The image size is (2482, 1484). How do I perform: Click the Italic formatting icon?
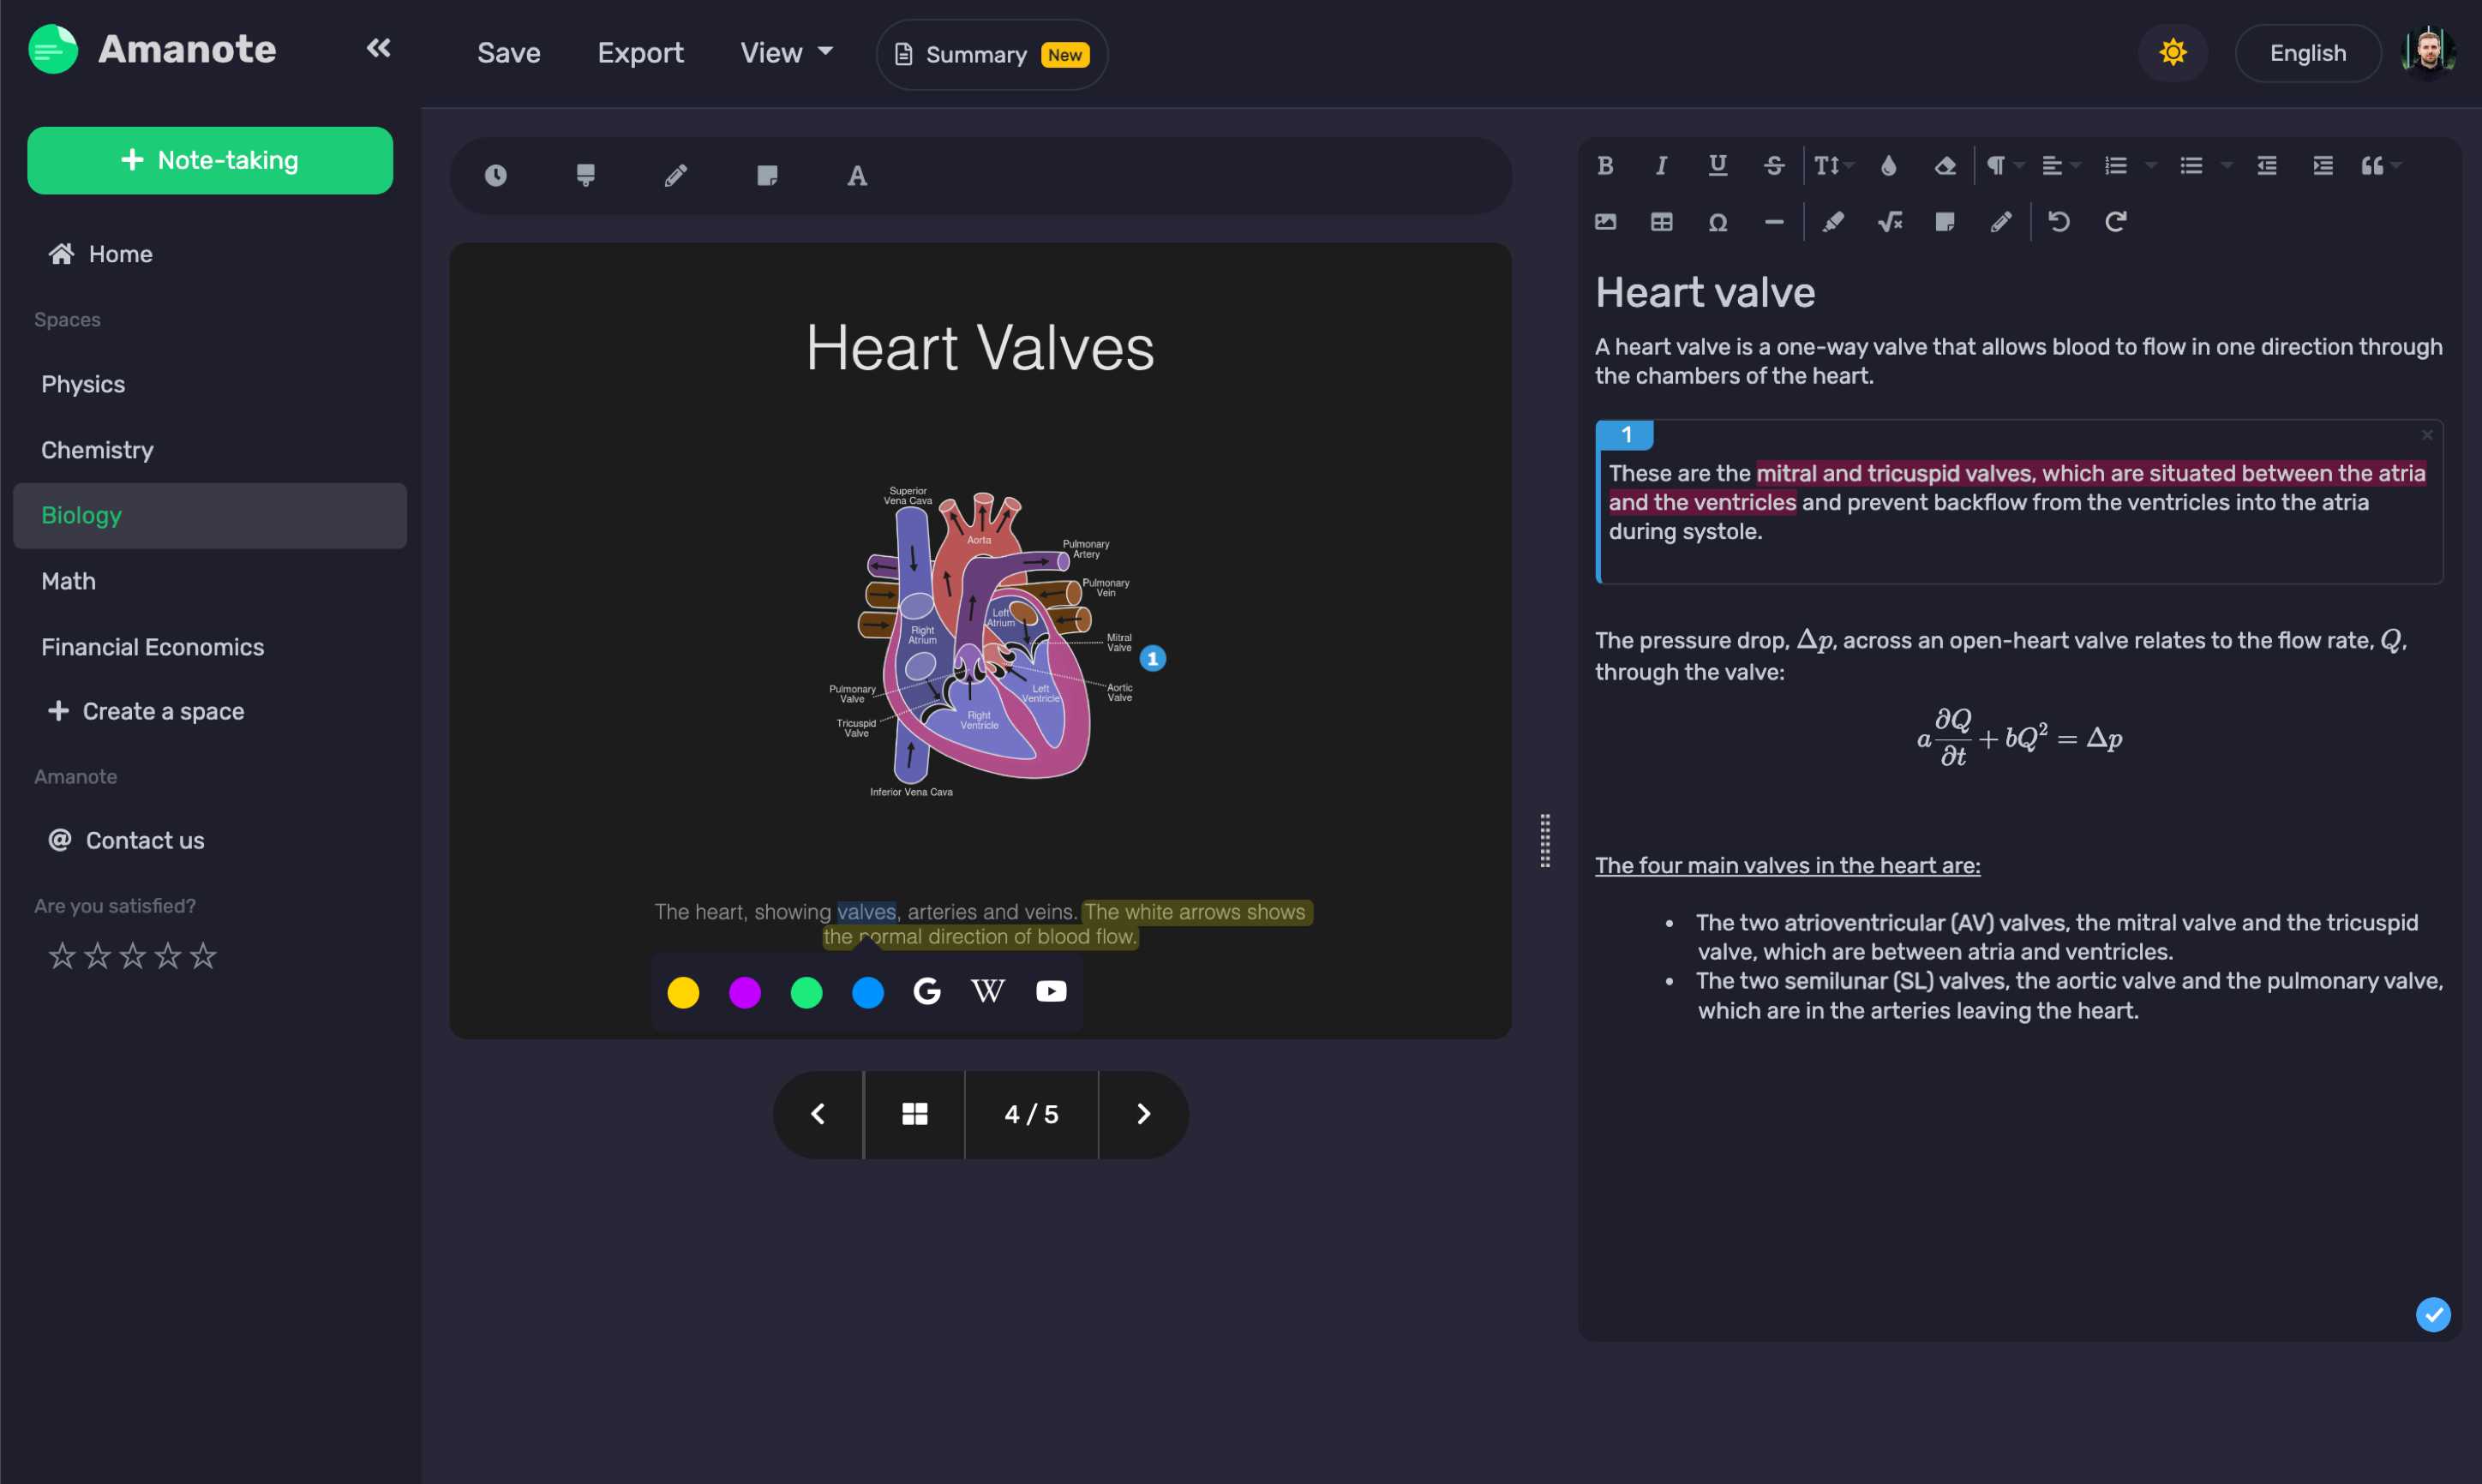click(x=1658, y=165)
